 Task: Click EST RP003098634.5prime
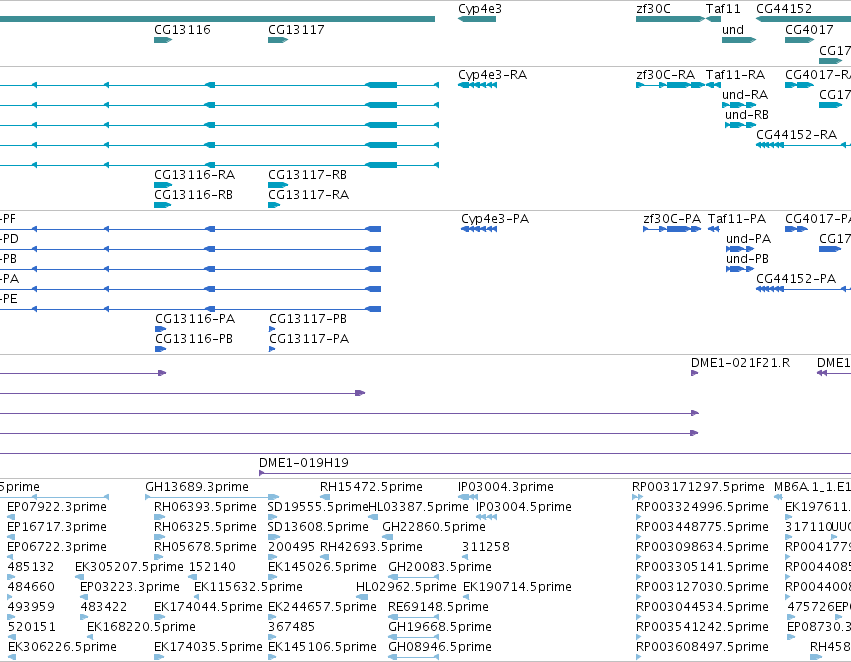click(x=702, y=547)
